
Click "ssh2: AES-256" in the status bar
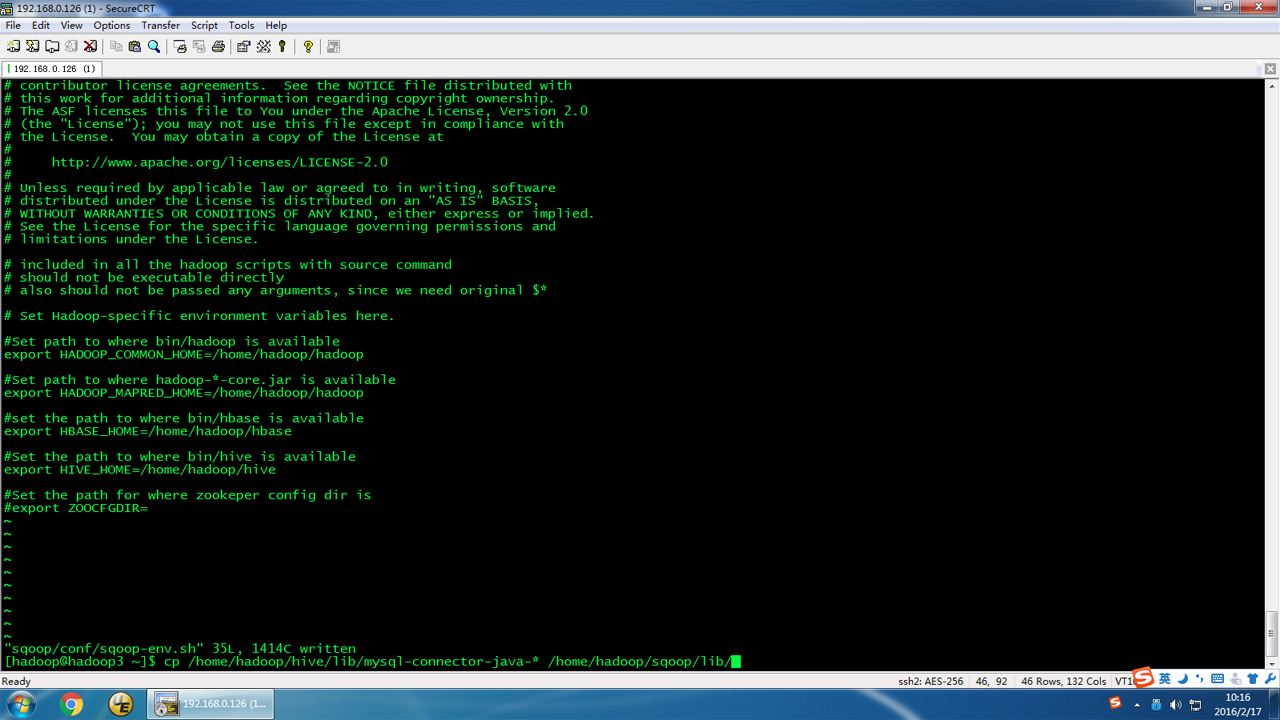[930, 681]
